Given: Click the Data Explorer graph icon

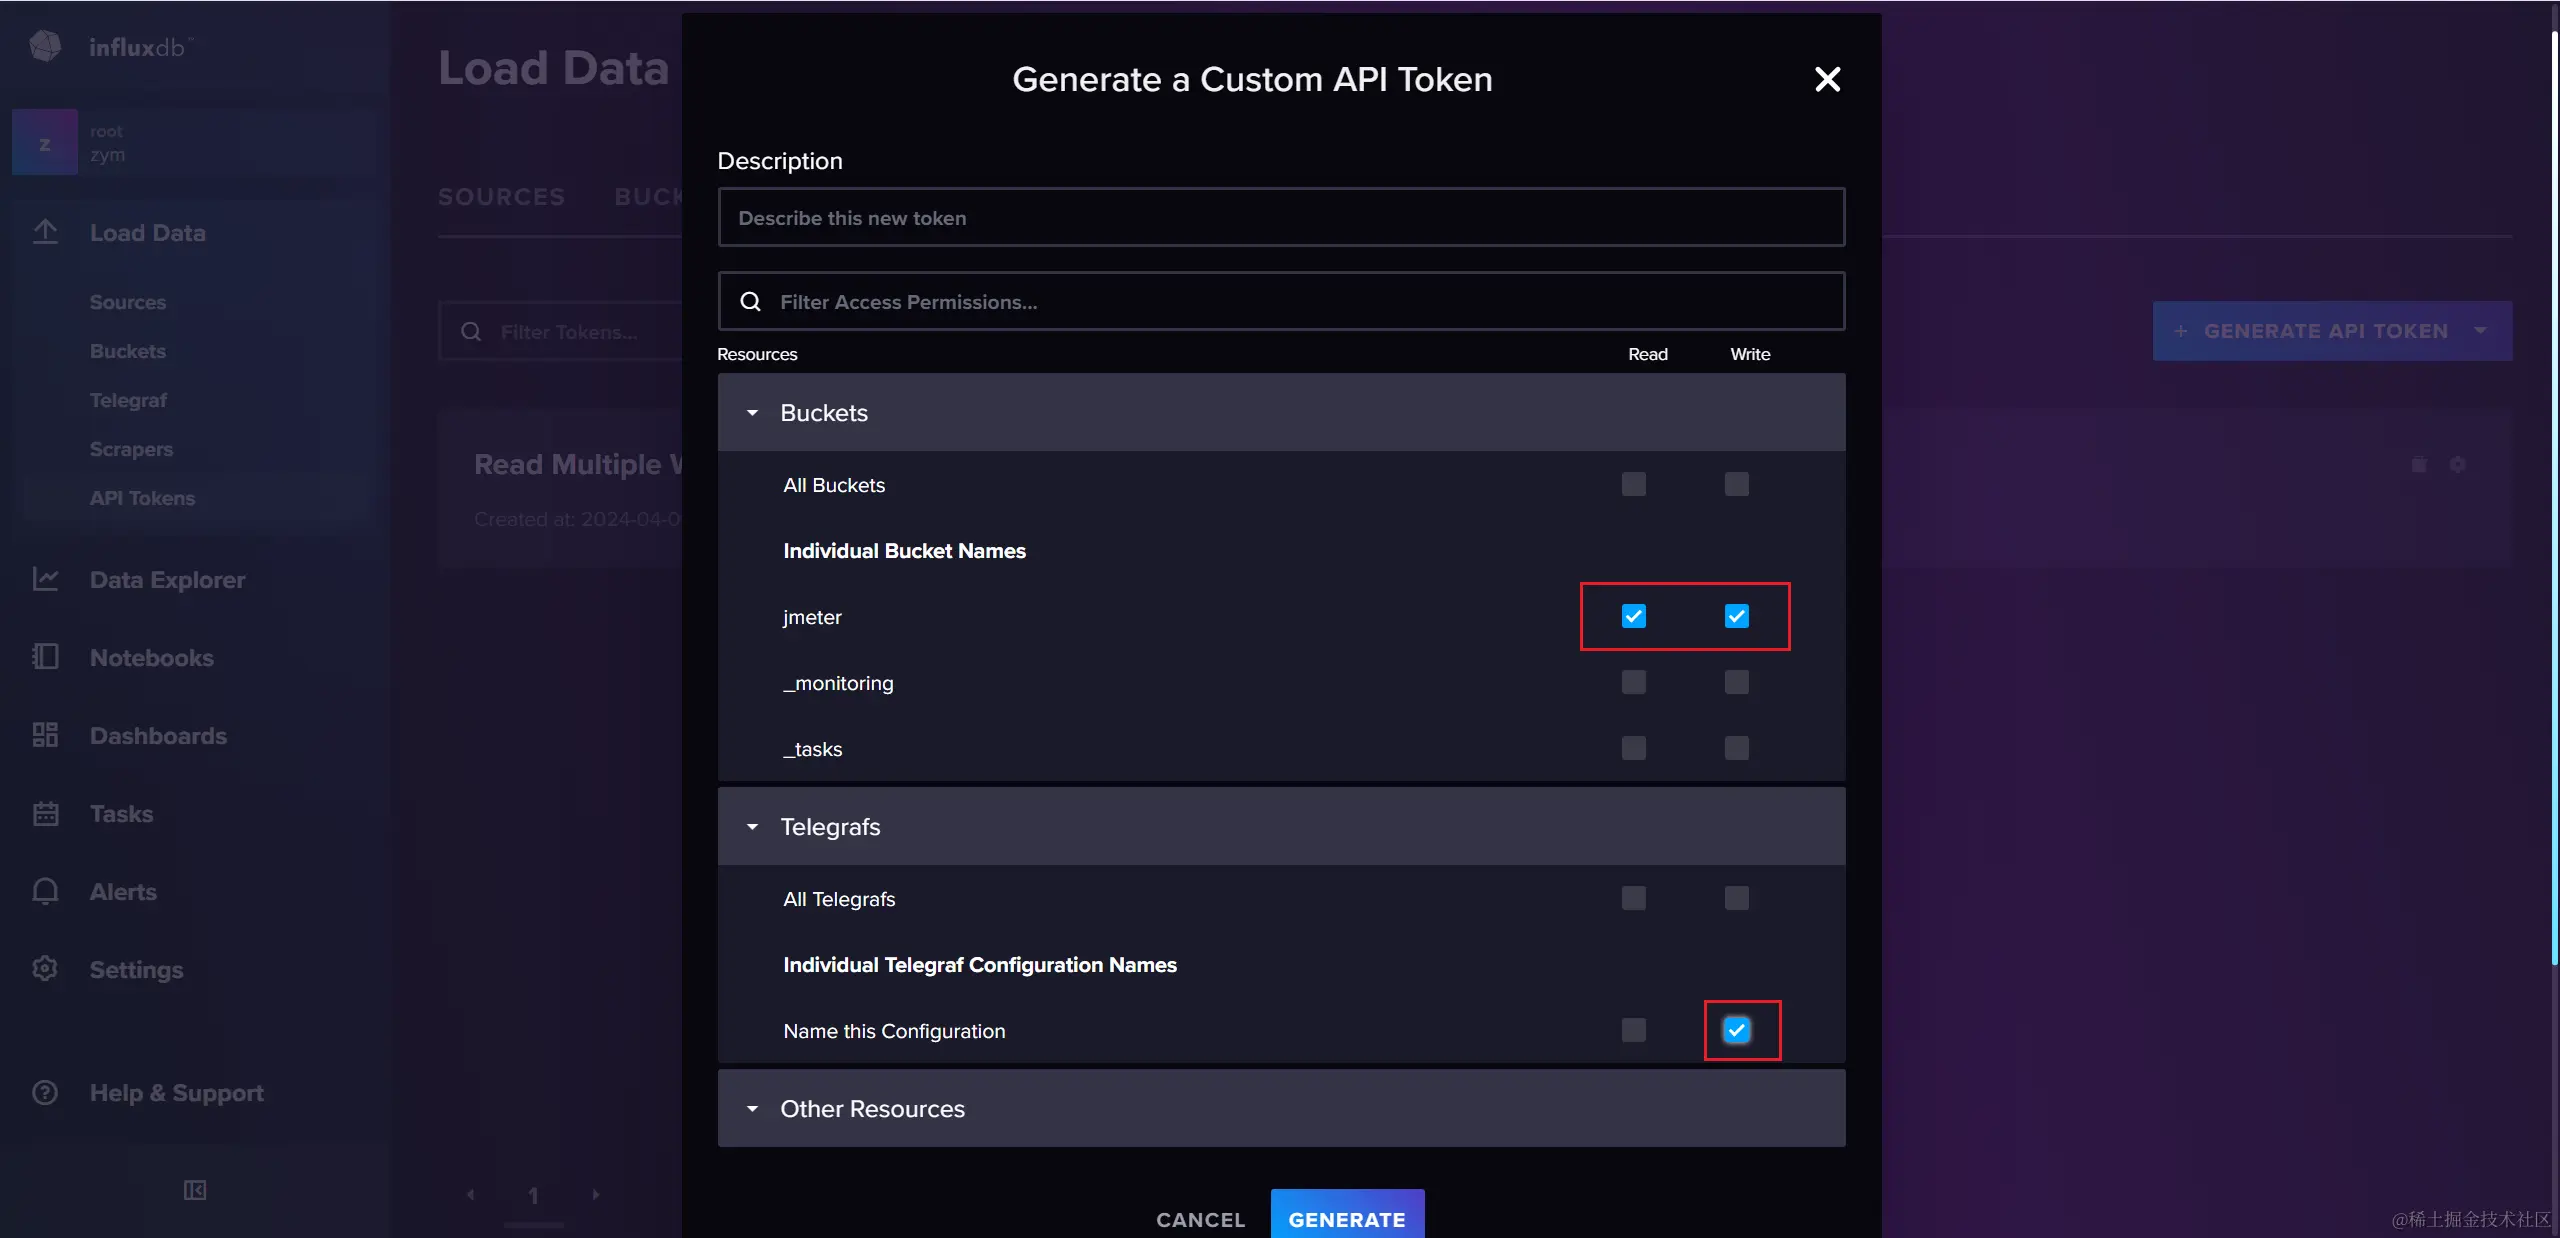Looking at the screenshot, I should click(45, 579).
